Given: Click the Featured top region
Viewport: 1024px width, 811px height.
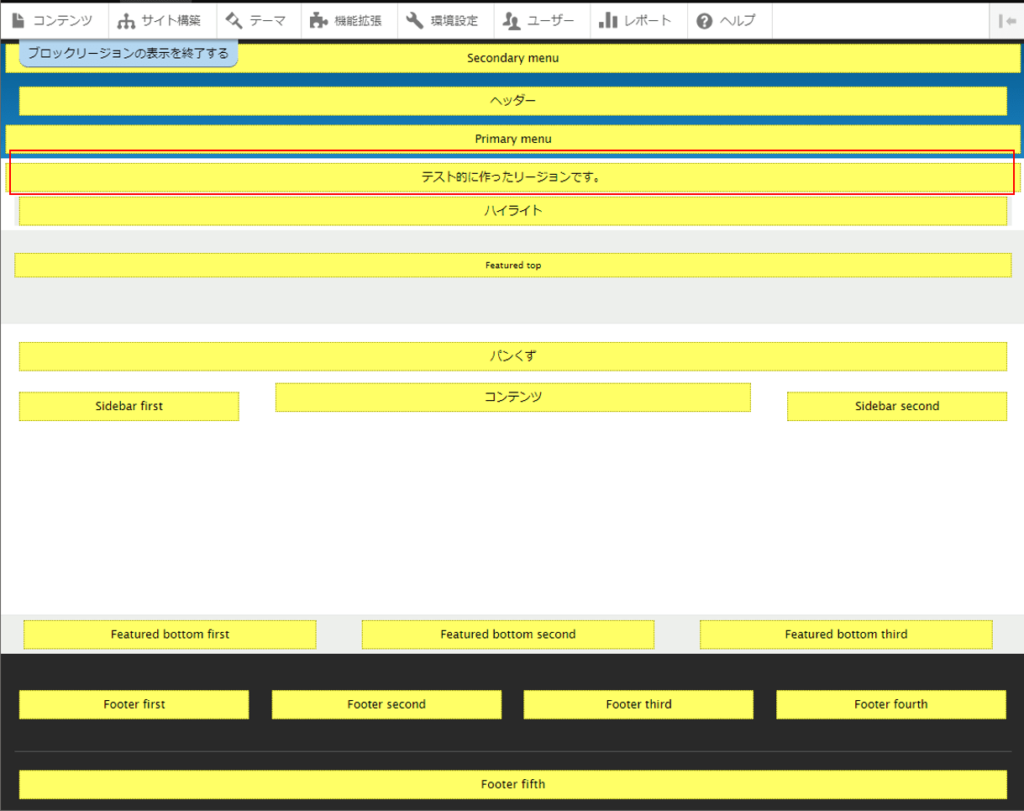Looking at the screenshot, I should (512, 265).
